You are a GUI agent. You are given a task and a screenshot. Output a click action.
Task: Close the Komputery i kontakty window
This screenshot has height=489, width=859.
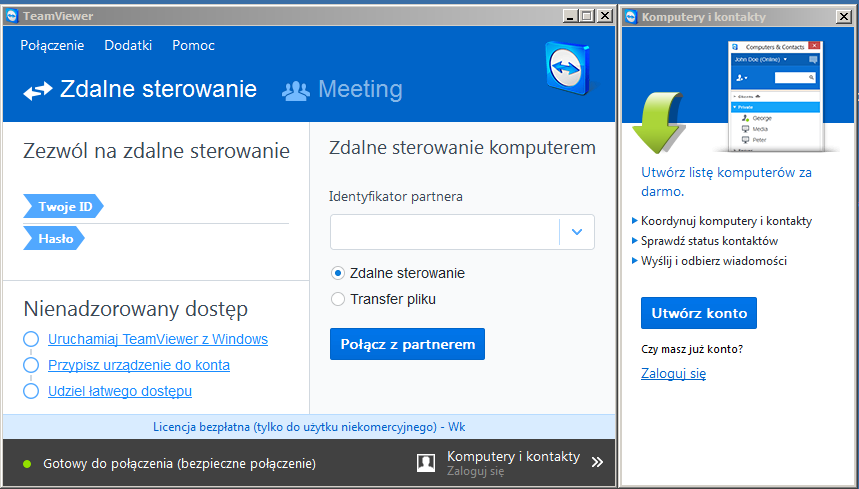click(844, 16)
